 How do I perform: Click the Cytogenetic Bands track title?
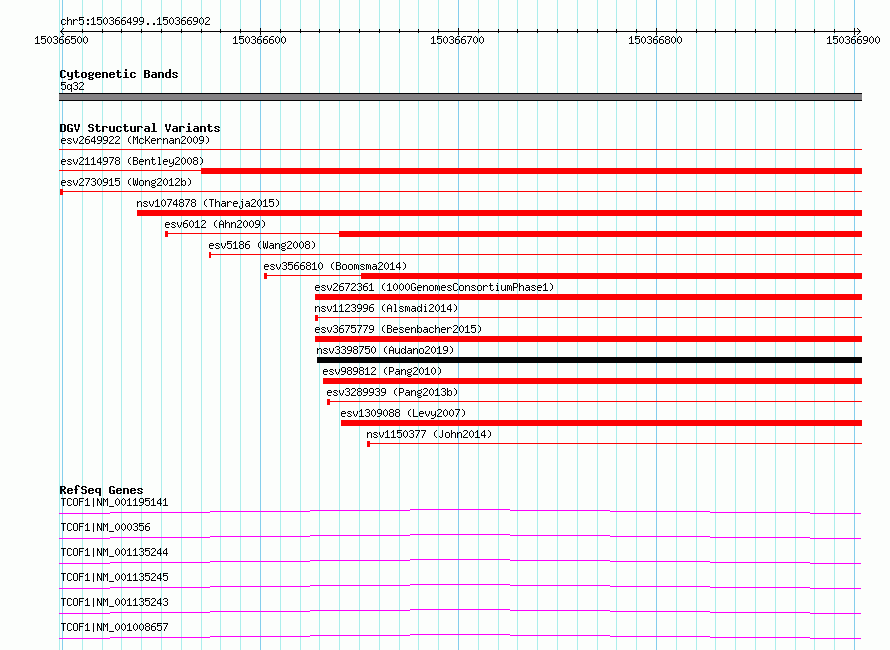pyautogui.click(x=119, y=74)
